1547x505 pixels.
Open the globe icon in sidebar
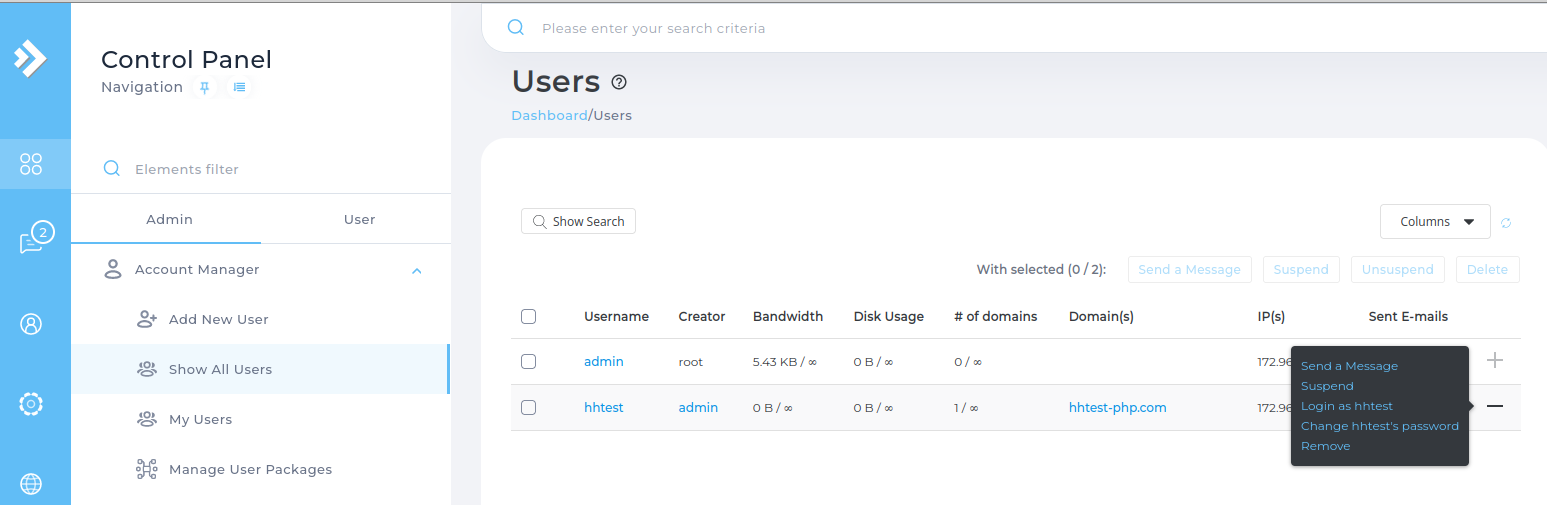coord(31,484)
